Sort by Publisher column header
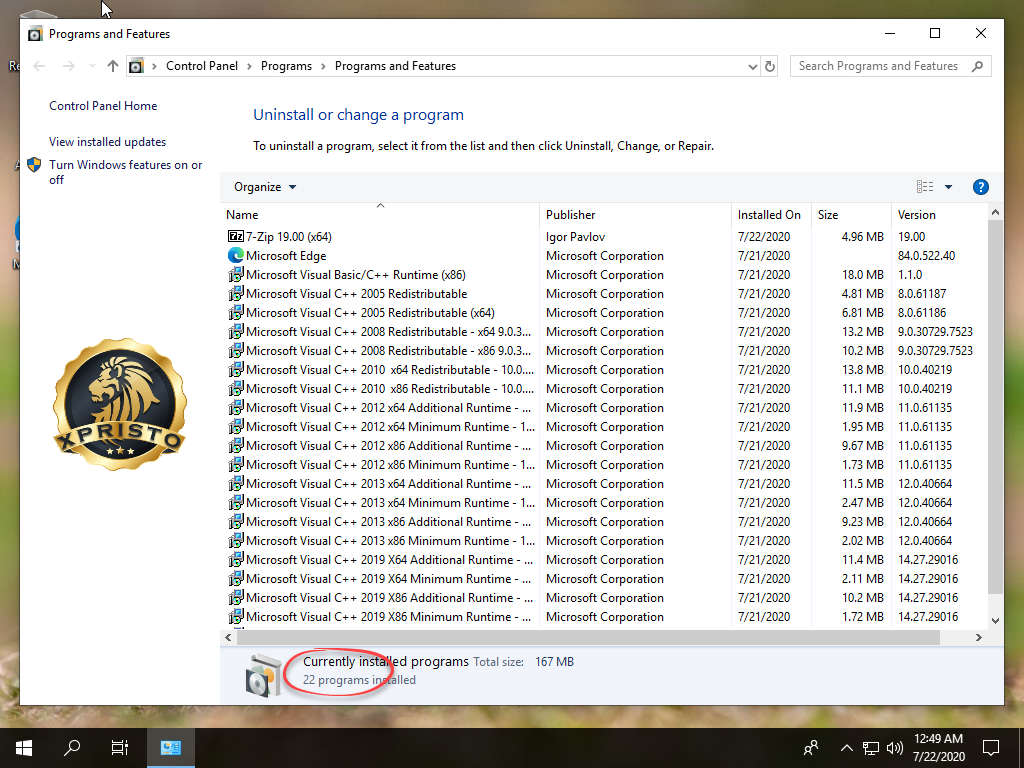1024x768 pixels. click(x=635, y=215)
